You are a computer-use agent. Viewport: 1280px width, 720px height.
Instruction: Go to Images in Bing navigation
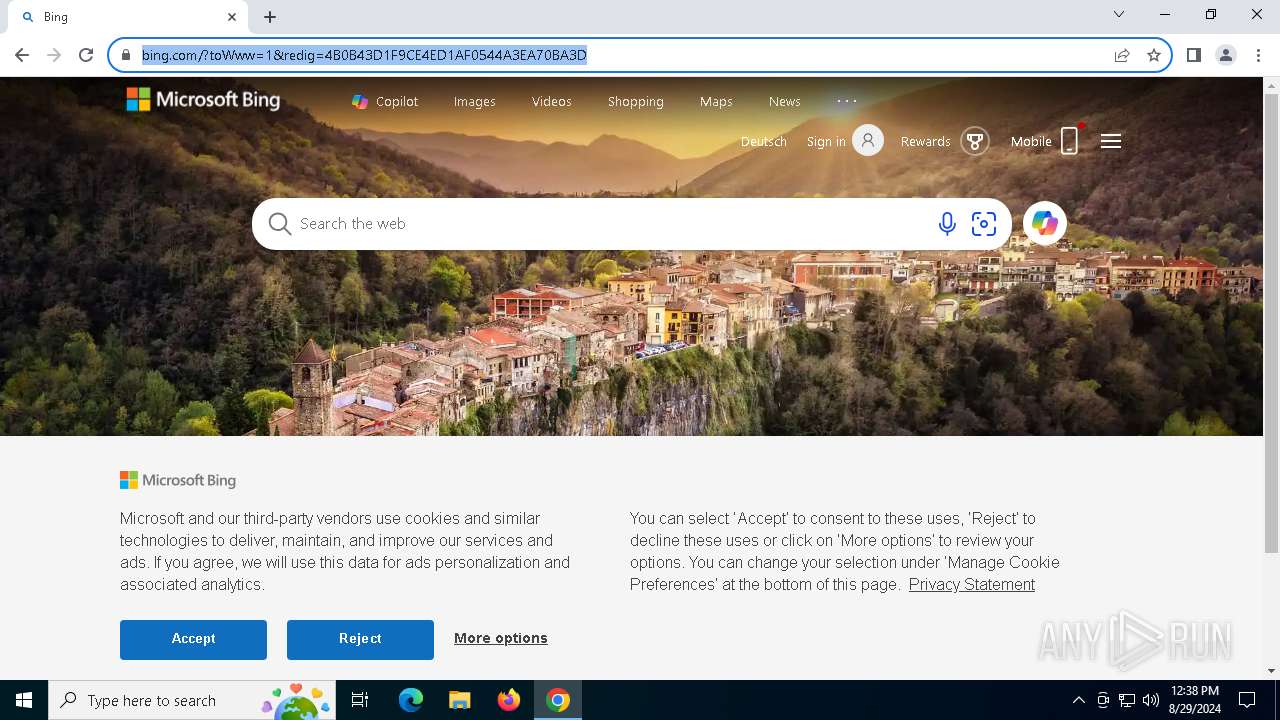click(474, 101)
